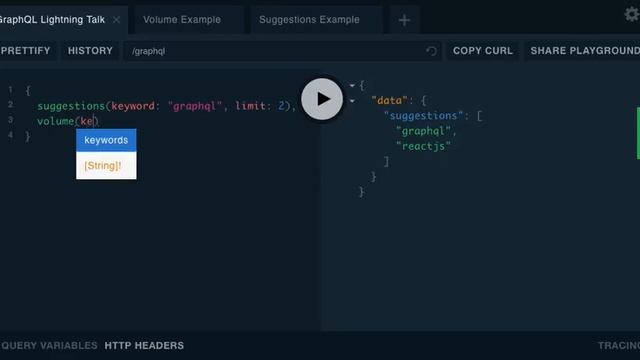Open settings with the gear icon
This screenshot has height=360, width=640.
(x=632, y=15)
